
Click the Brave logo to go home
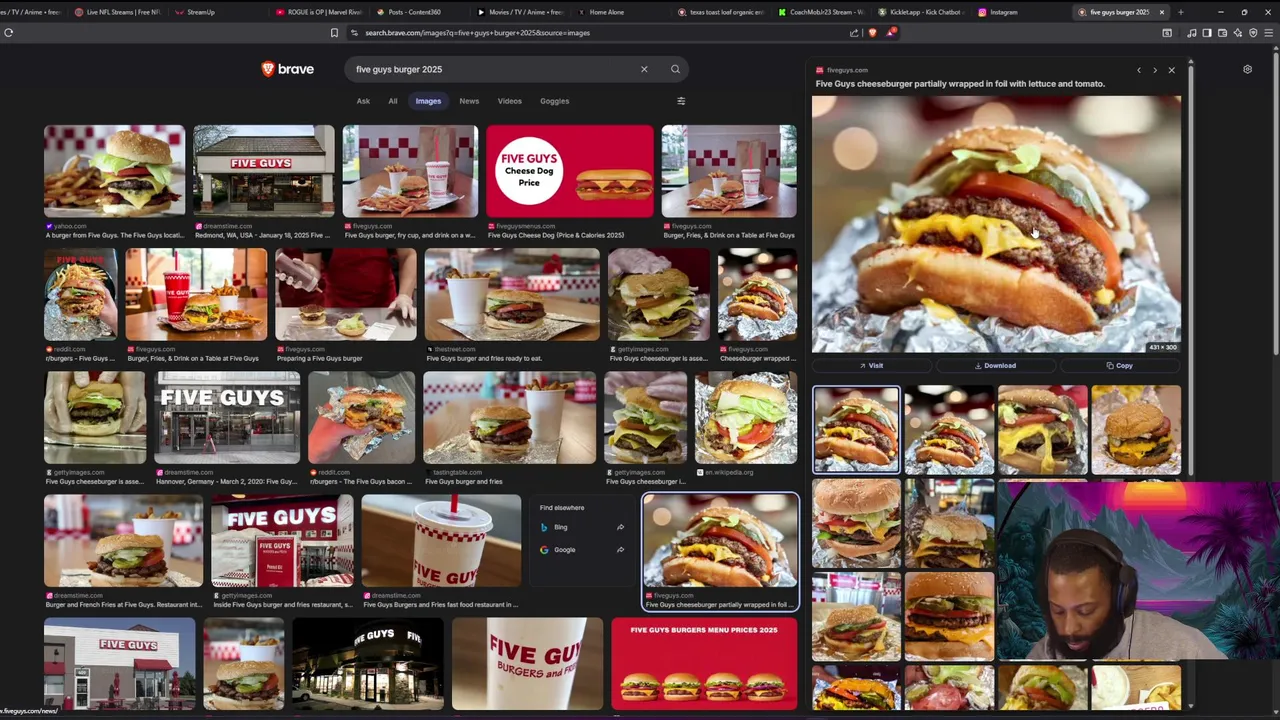tap(288, 69)
